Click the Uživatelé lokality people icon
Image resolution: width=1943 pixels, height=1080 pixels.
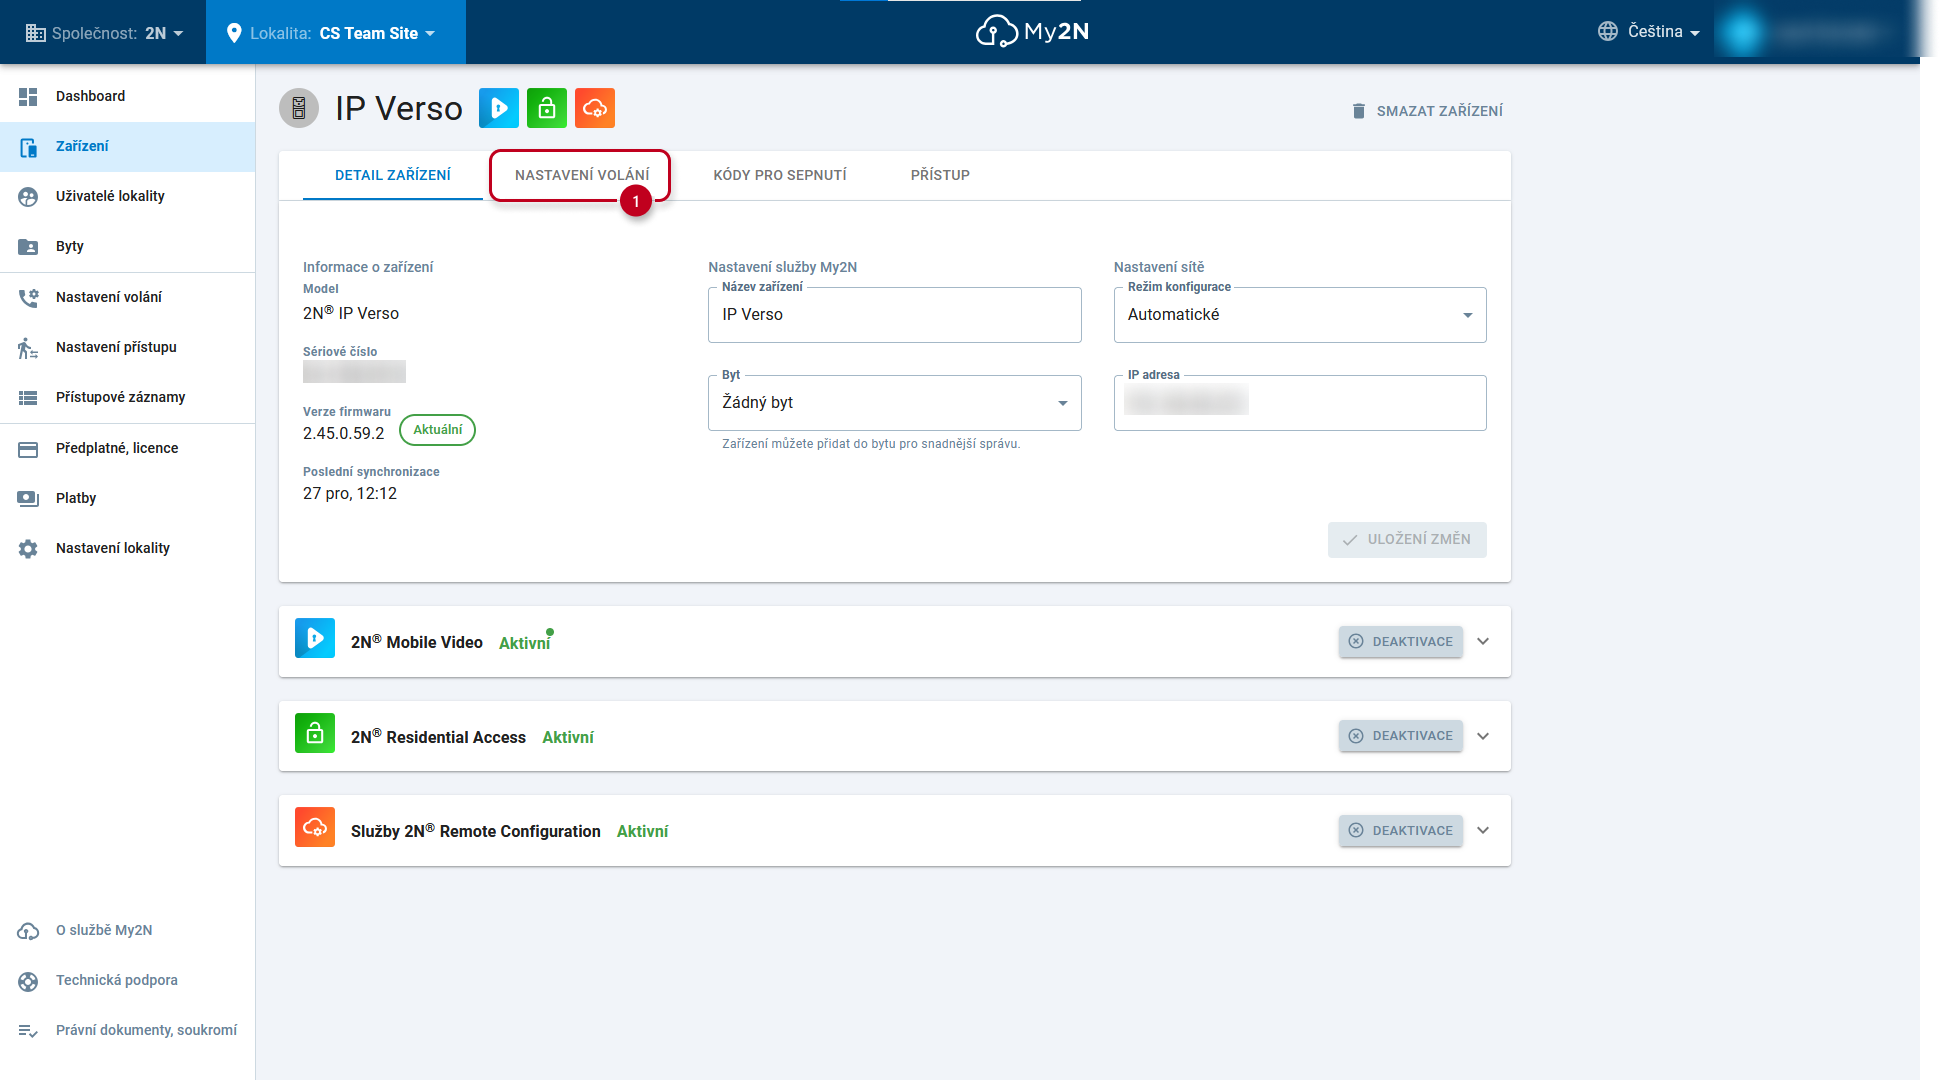28,197
